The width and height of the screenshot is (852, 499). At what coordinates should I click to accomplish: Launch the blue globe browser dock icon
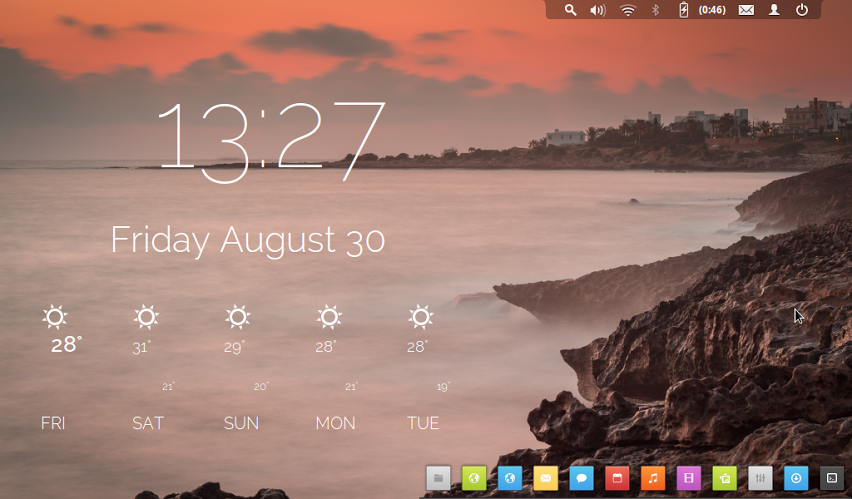pyautogui.click(x=510, y=478)
